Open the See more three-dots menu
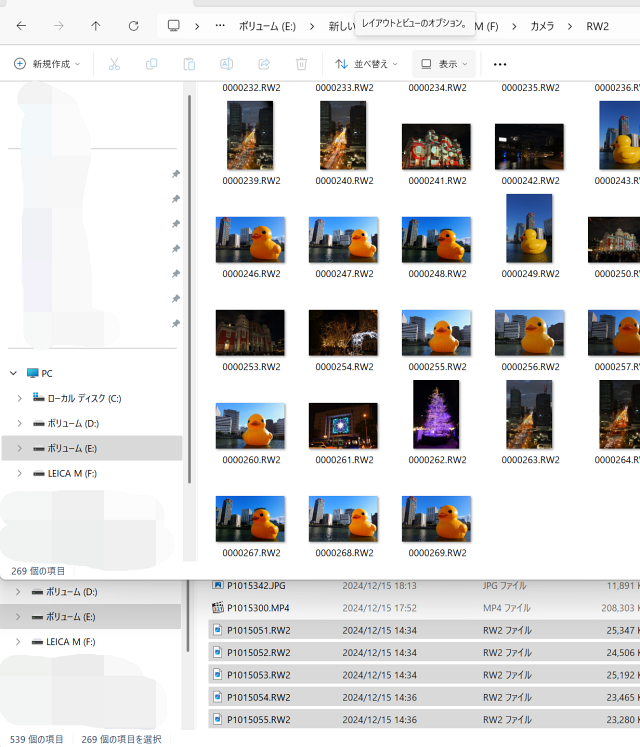This screenshot has width=640, height=747. coord(500,64)
